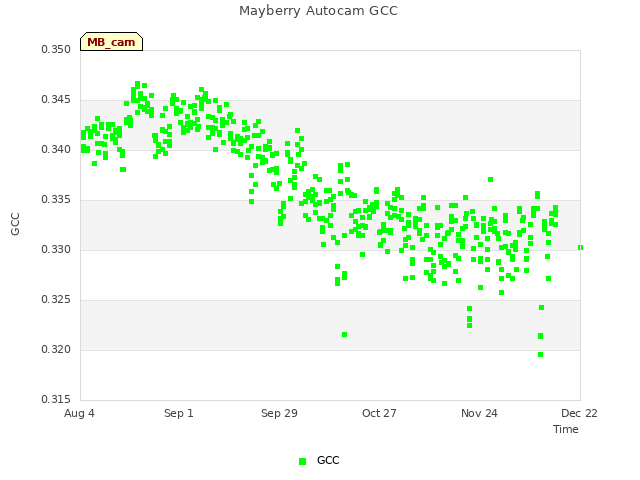The image size is (640, 480).
Task: Select the Aug 4 x-axis label
Action: click(79, 413)
